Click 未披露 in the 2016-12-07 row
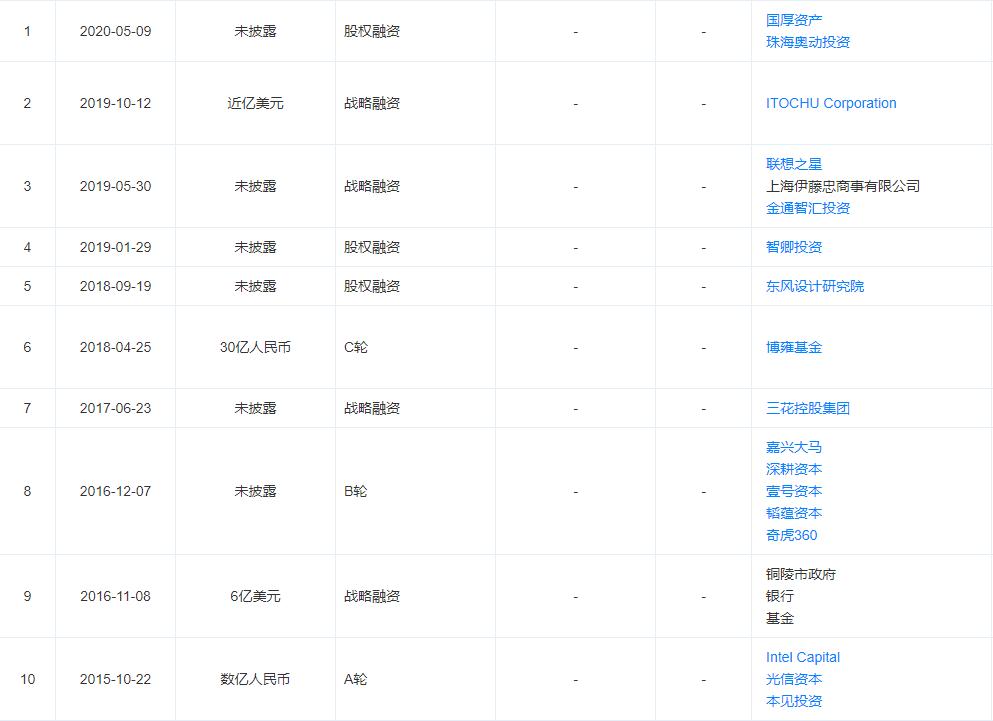The height and width of the screenshot is (721, 993). click(x=255, y=491)
